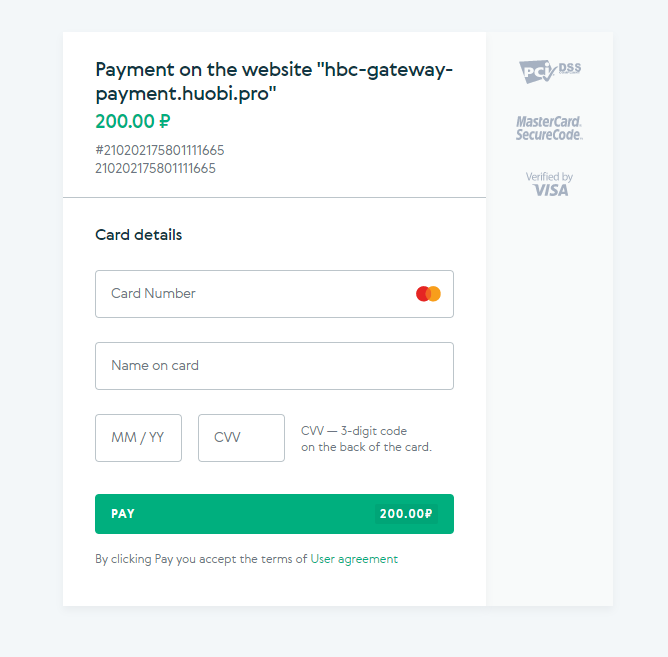Click the Mastercard circles icon in card field
This screenshot has width=668, height=657.
(428, 294)
